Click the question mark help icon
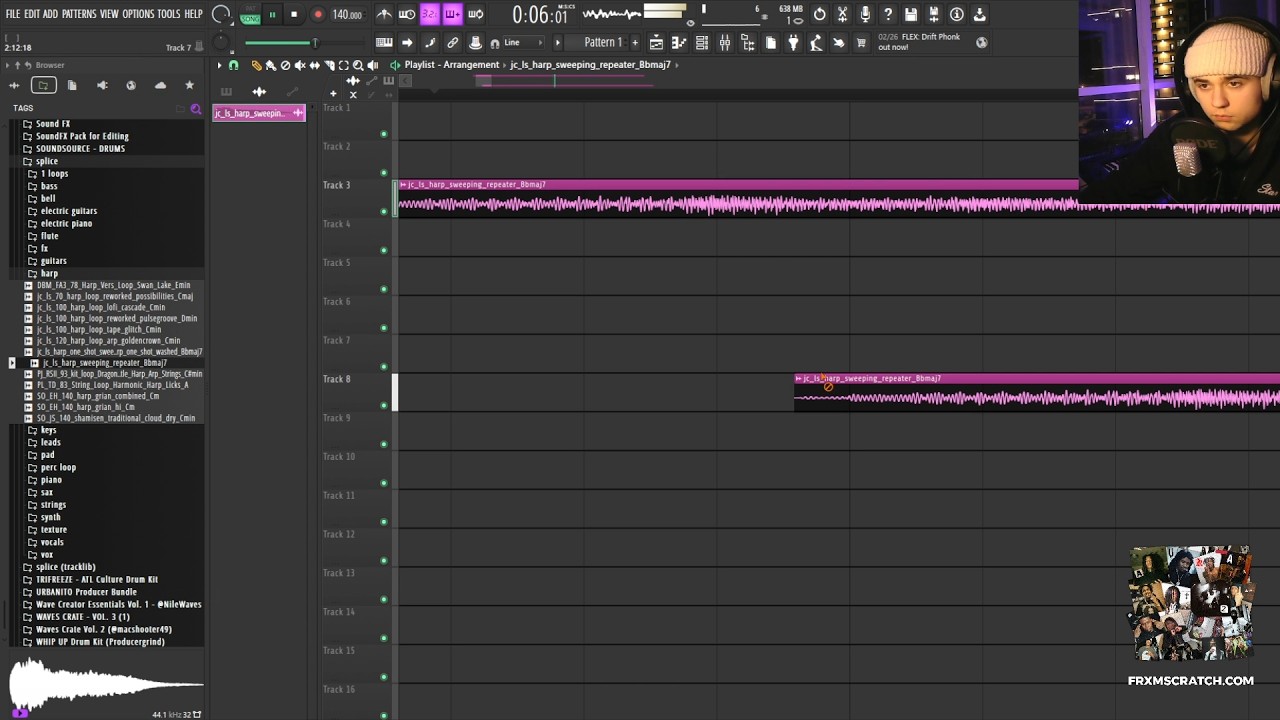 coord(888,14)
